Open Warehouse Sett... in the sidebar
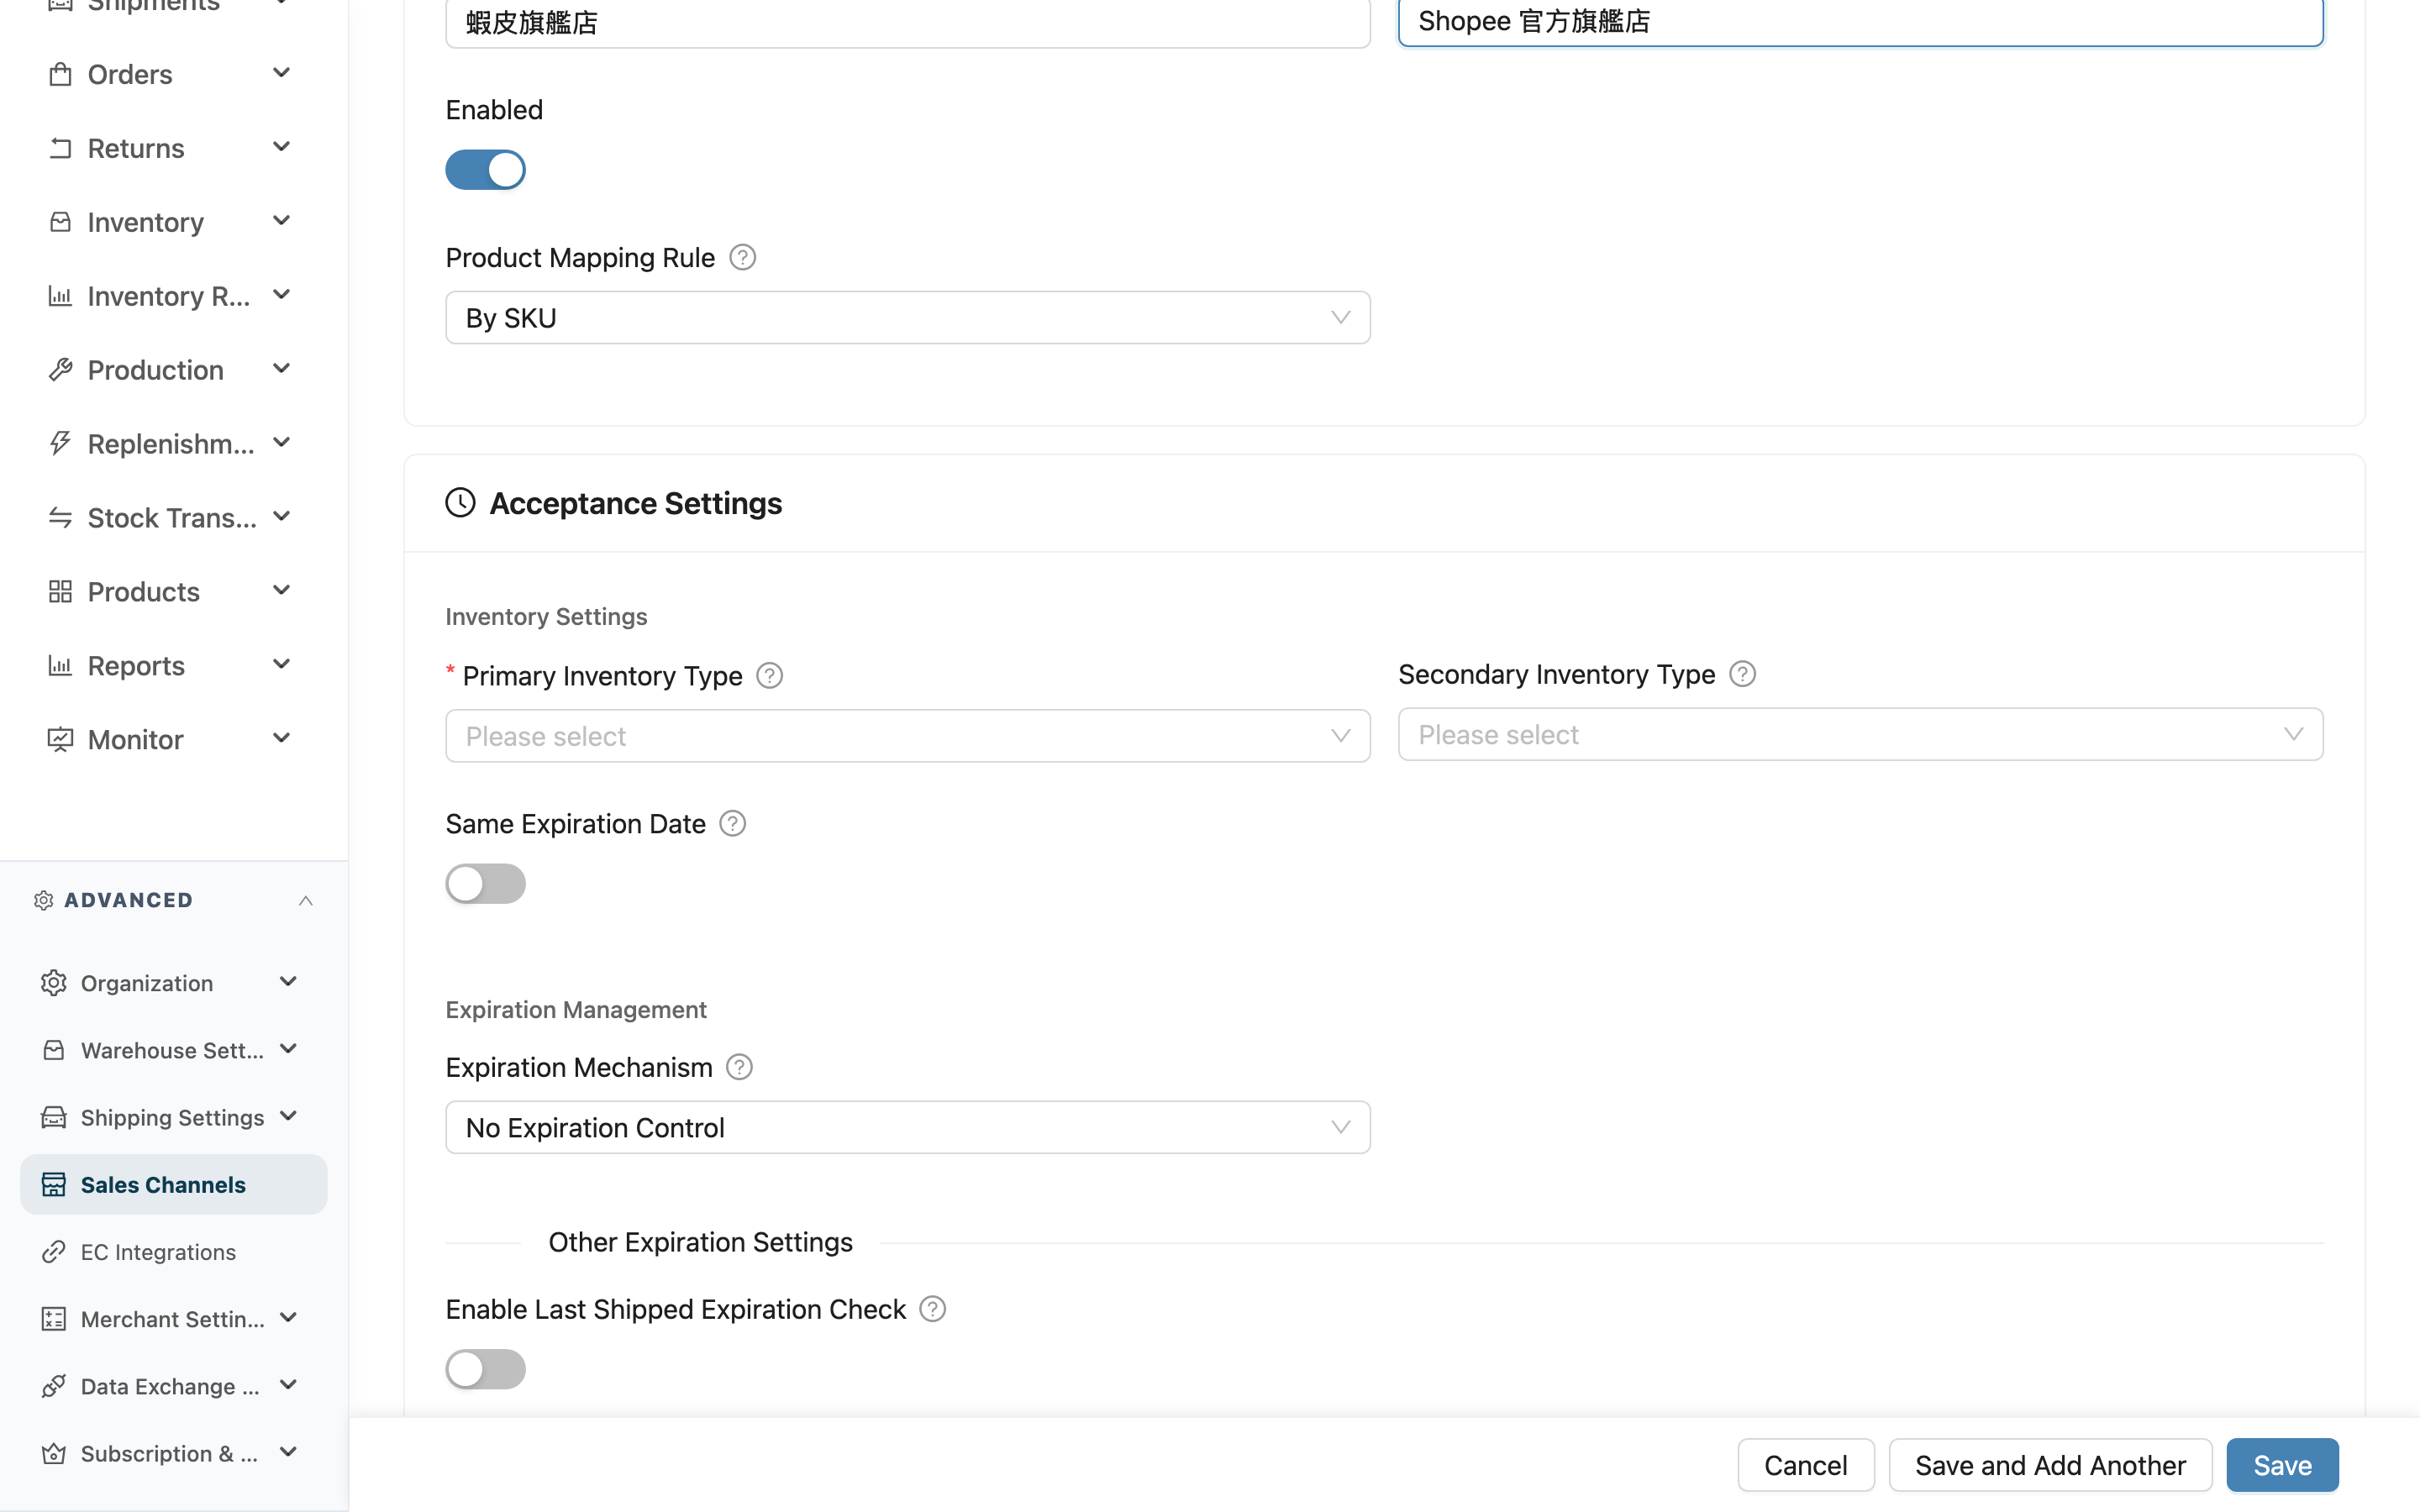 (x=174, y=1050)
